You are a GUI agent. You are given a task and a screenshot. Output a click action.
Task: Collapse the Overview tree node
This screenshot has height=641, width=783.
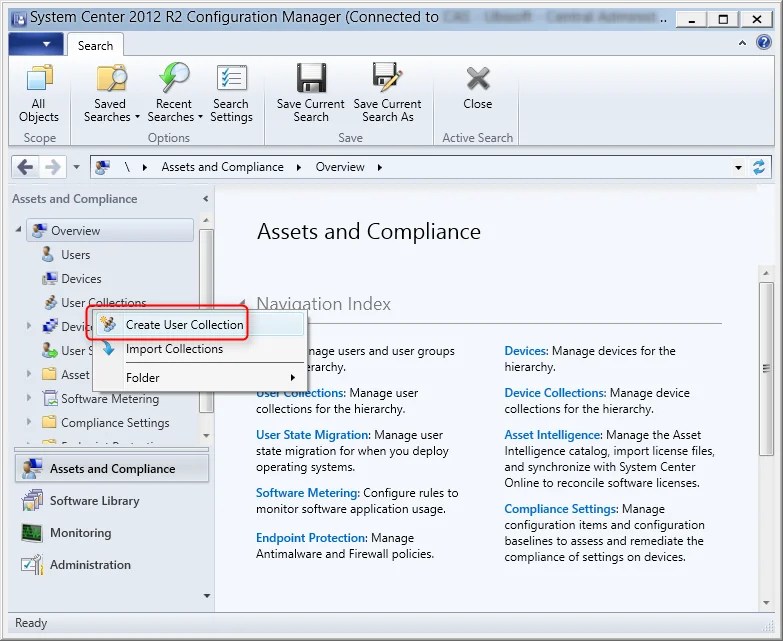(x=18, y=230)
